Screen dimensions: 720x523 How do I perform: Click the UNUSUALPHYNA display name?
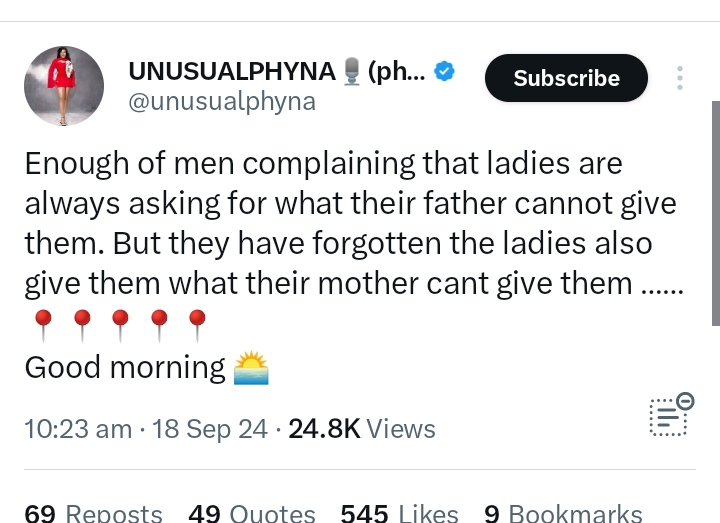[x=233, y=72]
